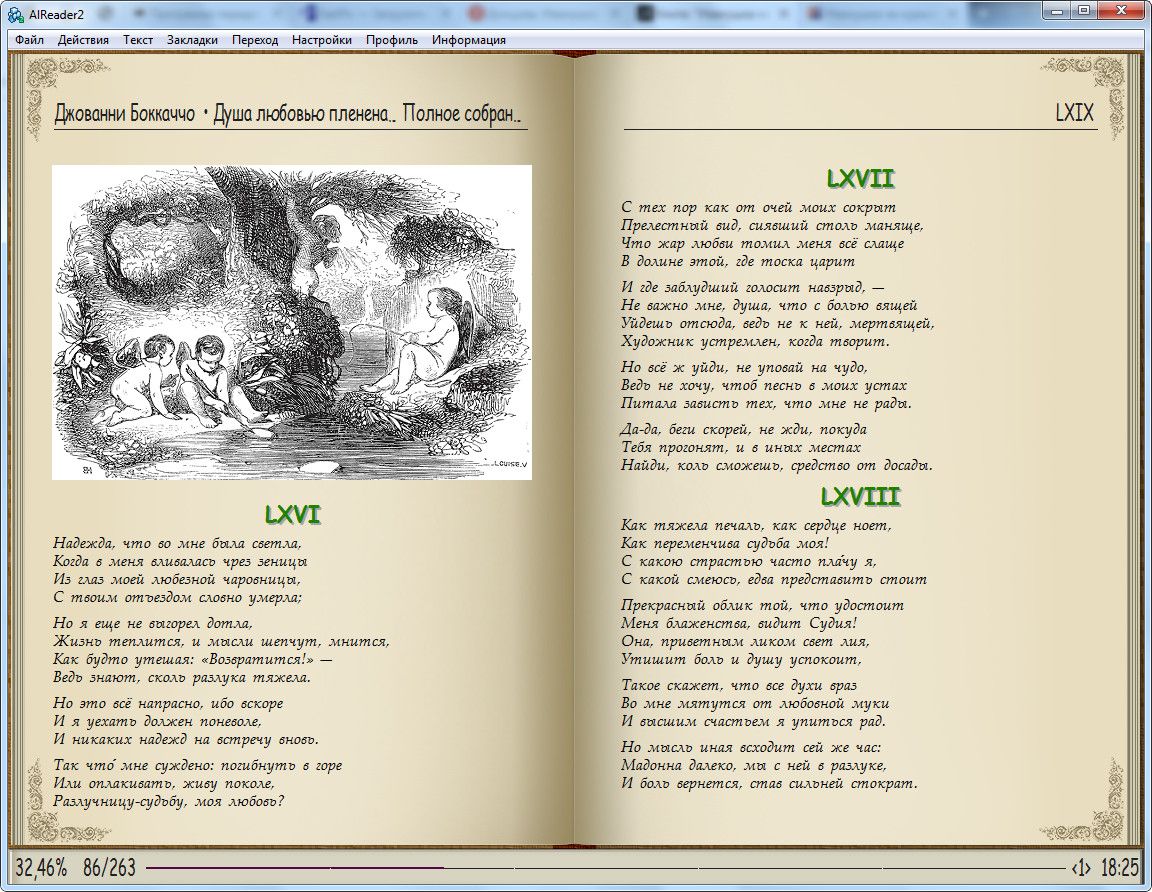Open the Действия menu
Image resolution: width=1152 pixels, height=892 pixels.
click(83, 40)
